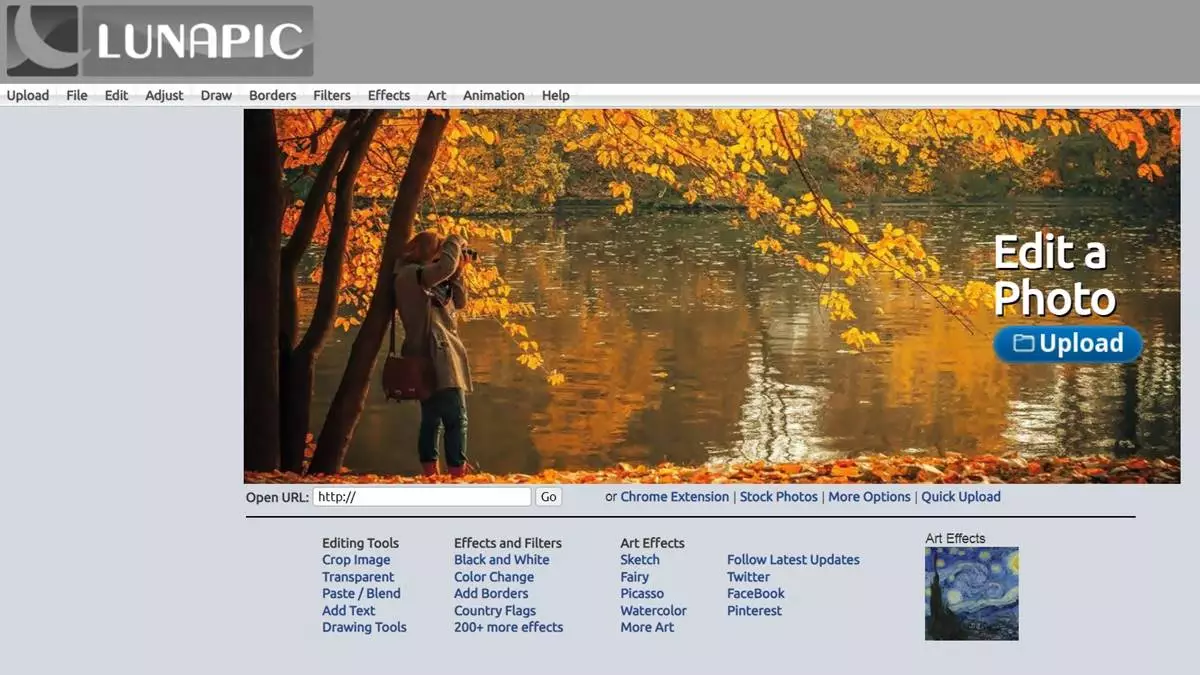Screen dimensions: 1200x675
Task: Open the Paste / Blend link
Action: point(361,594)
